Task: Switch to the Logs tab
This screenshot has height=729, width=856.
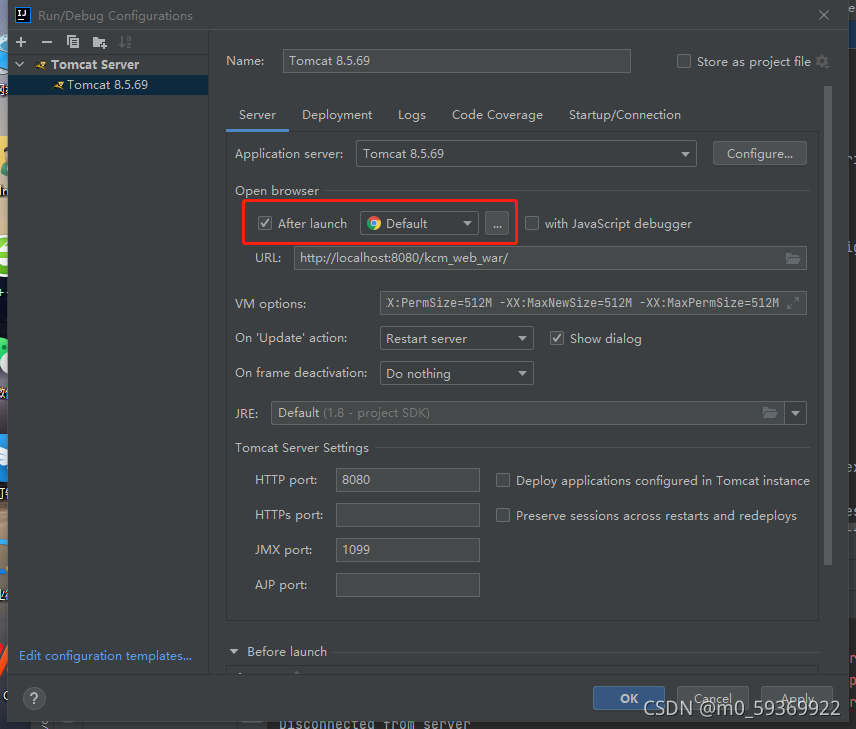Action: coord(412,115)
